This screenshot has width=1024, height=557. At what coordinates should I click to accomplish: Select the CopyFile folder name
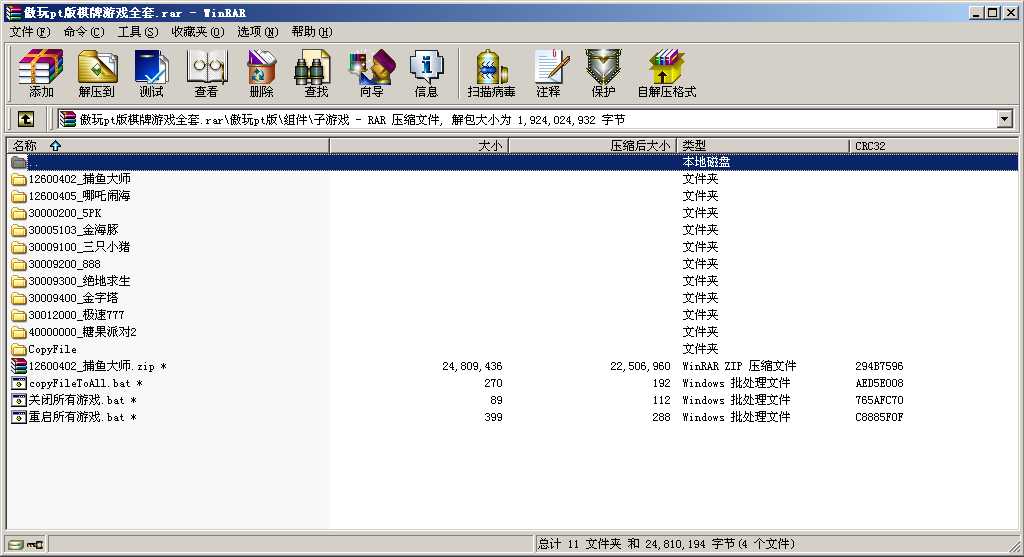tap(52, 349)
